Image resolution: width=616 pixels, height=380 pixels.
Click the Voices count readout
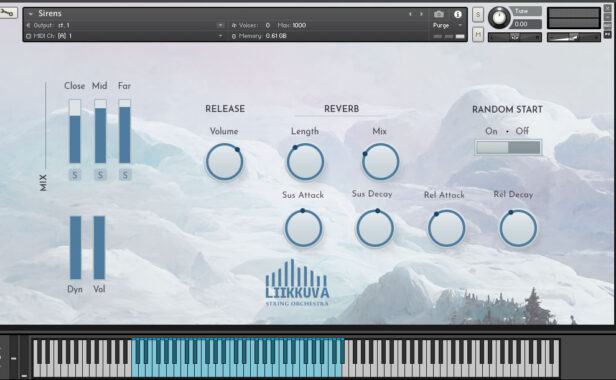[268, 25]
